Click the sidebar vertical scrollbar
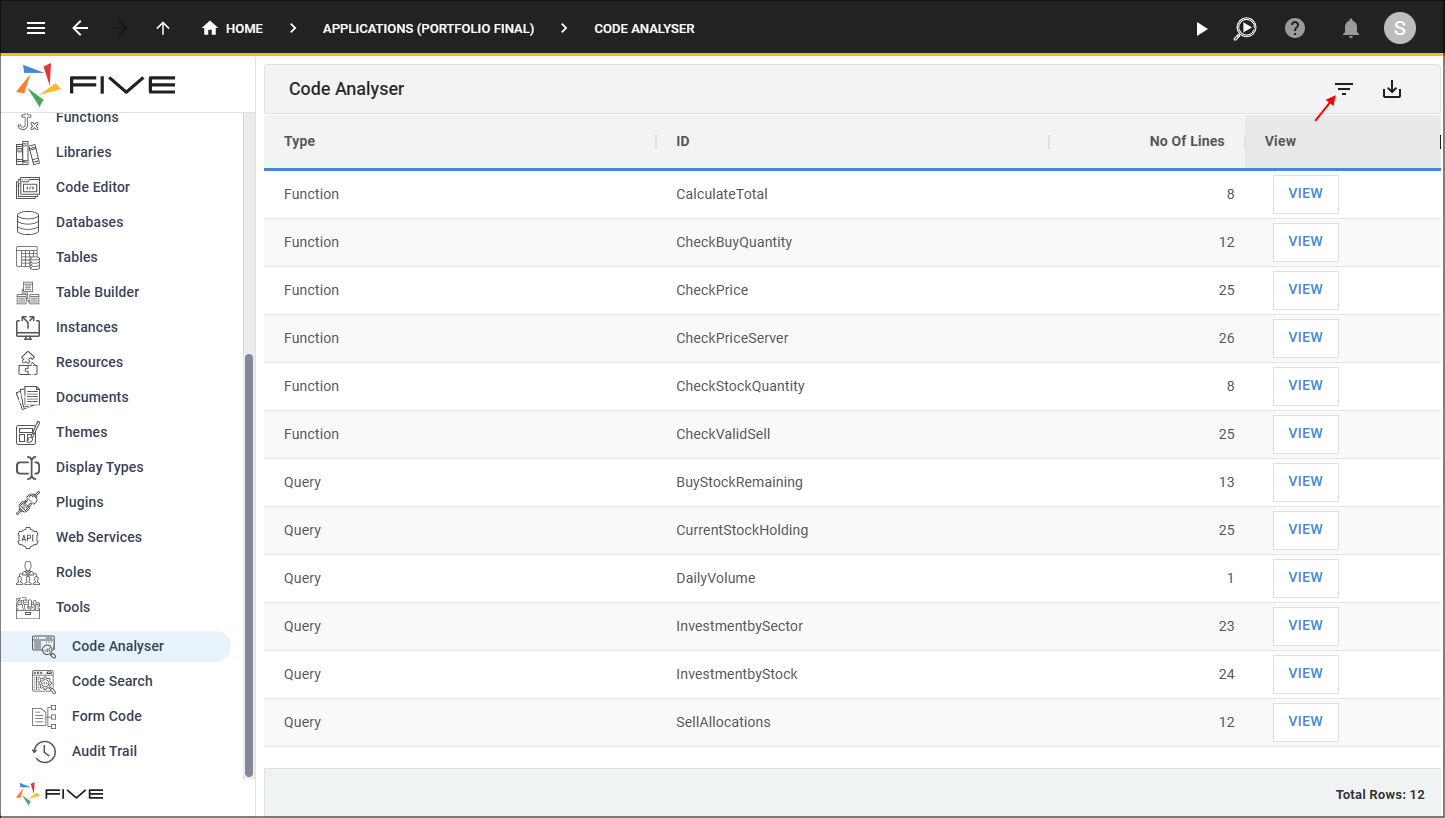 click(249, 565)
